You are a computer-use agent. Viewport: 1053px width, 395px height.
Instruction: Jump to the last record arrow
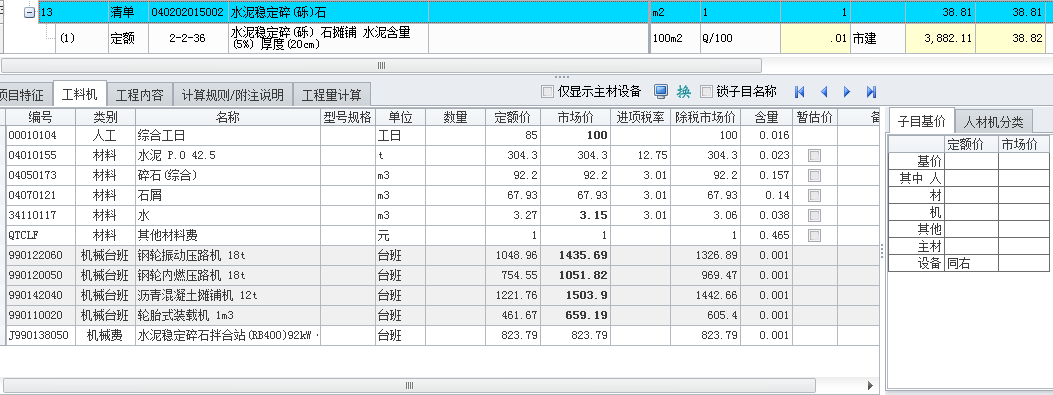pyautogui.click(x=871, y=91)
